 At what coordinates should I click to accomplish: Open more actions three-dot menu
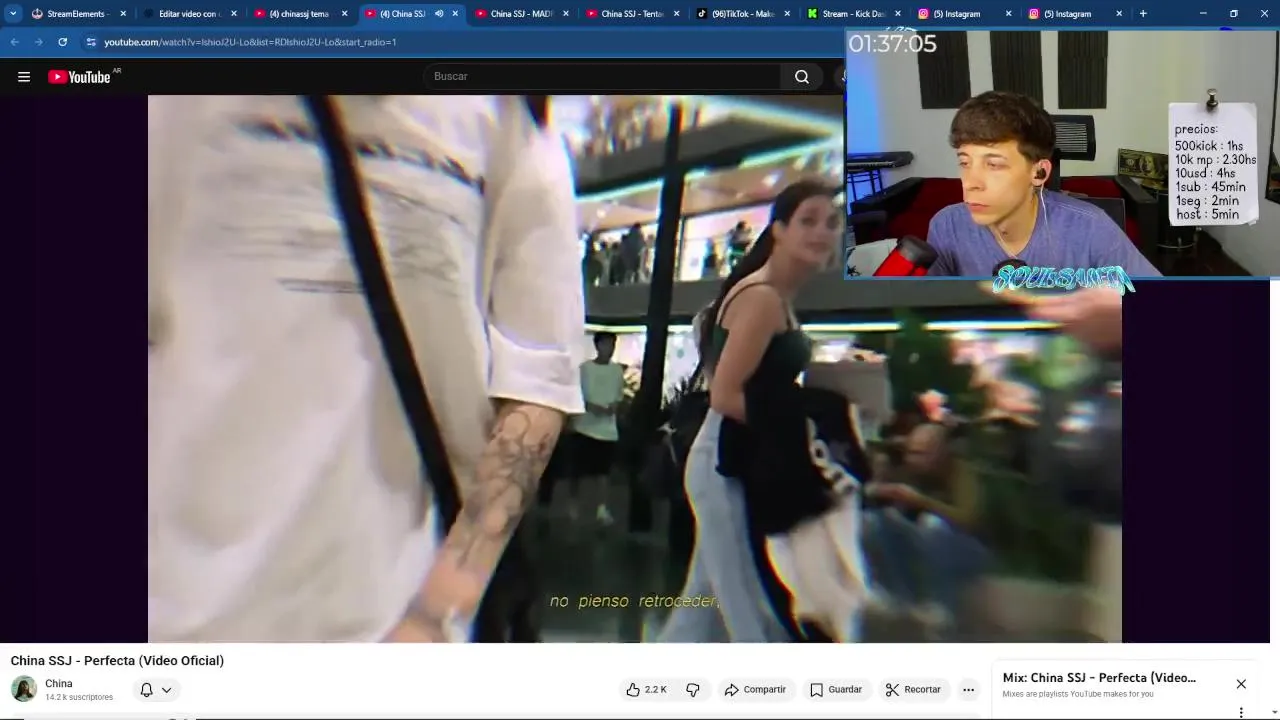(x=968, y=690)
